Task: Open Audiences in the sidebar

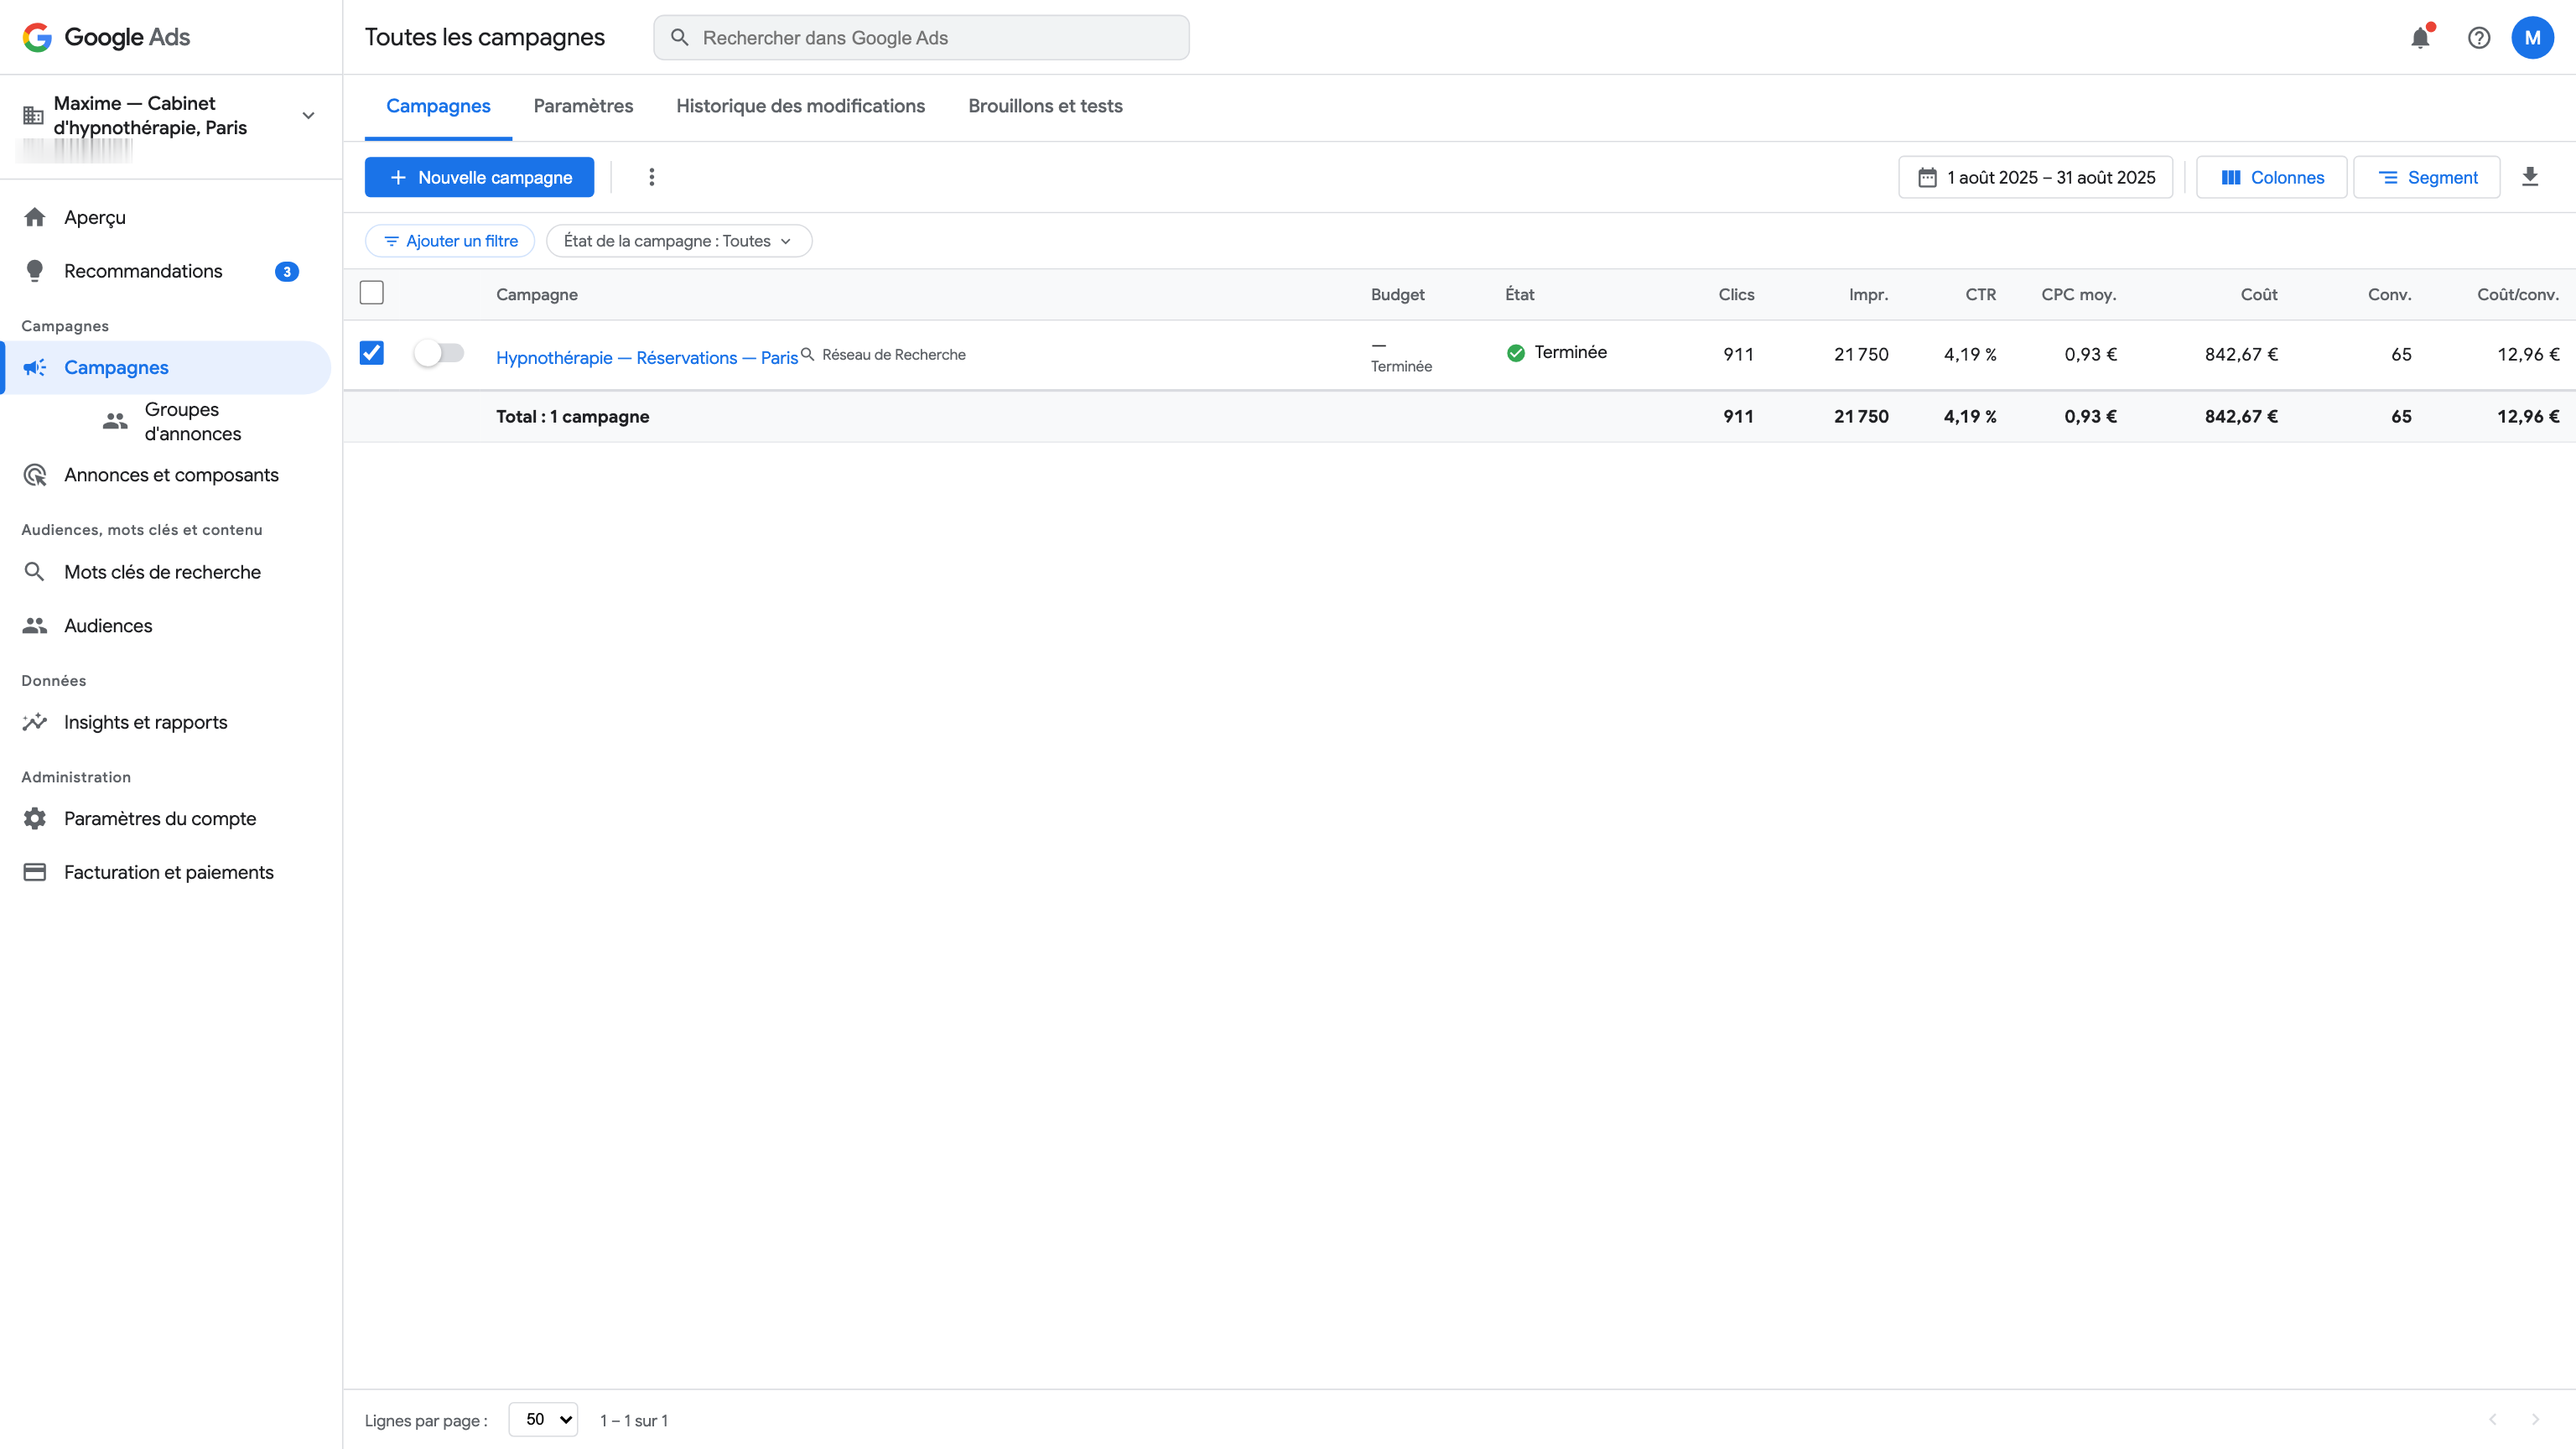Action: 166,626
